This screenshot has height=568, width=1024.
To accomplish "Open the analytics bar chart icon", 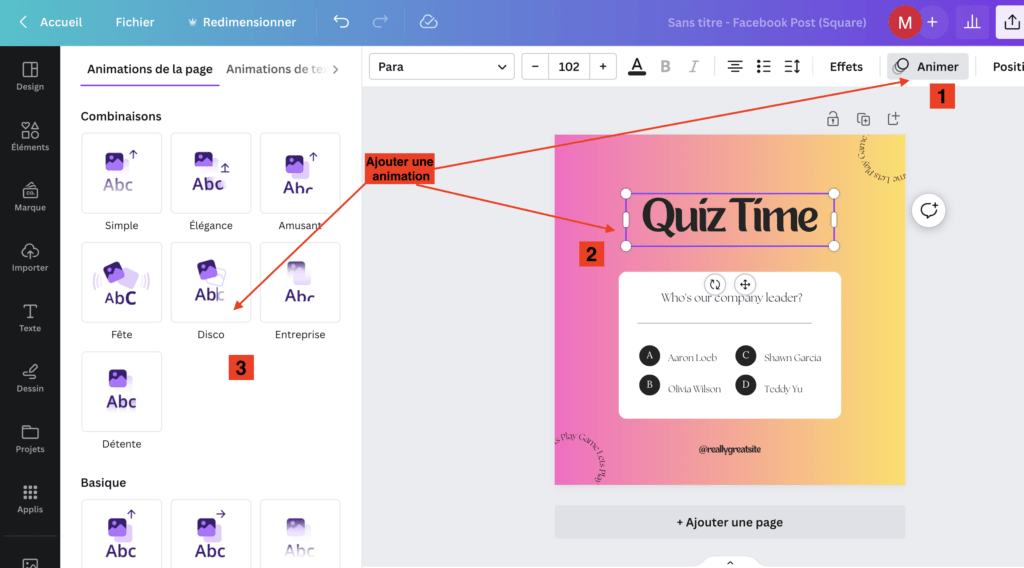I will [970, 22].
